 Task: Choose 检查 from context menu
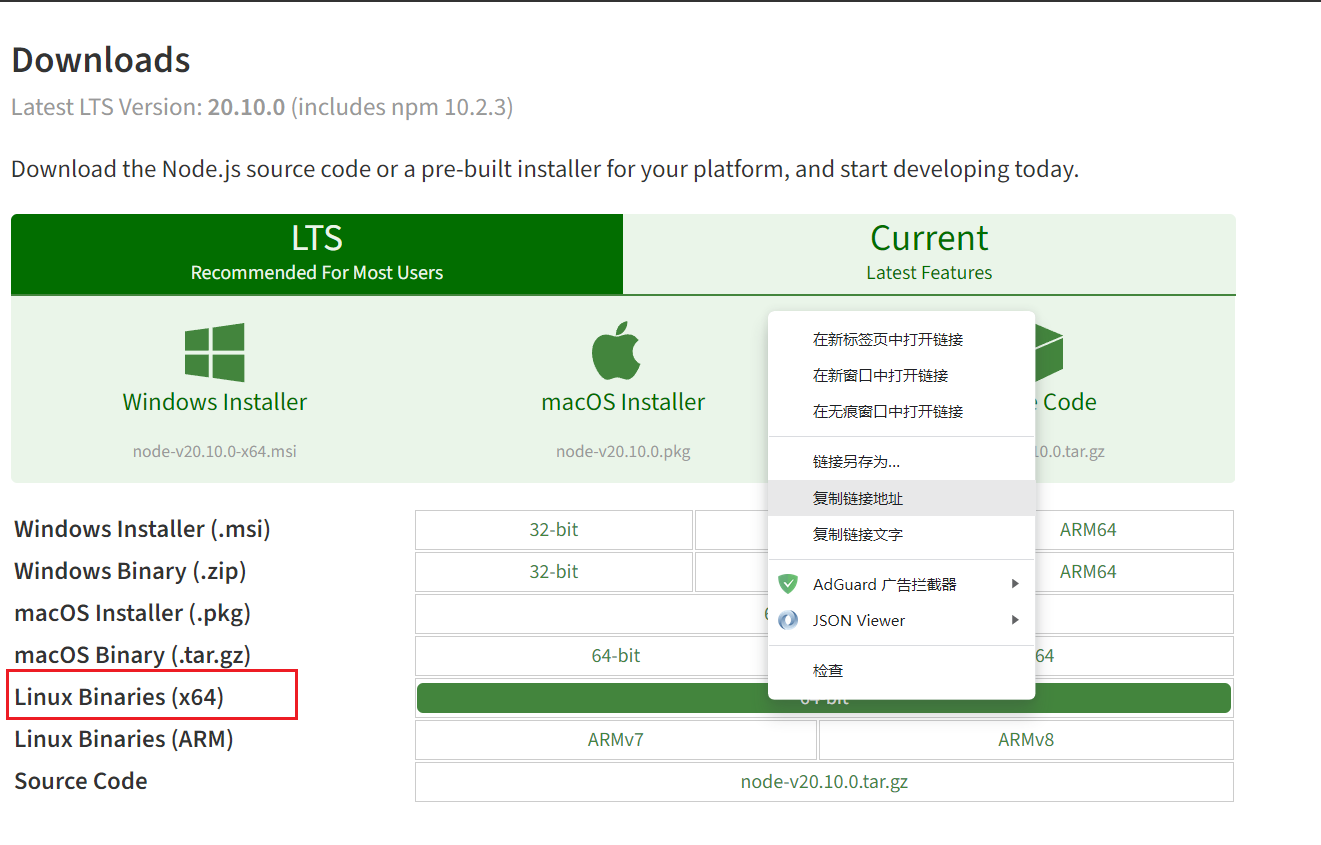coord(901,670)
